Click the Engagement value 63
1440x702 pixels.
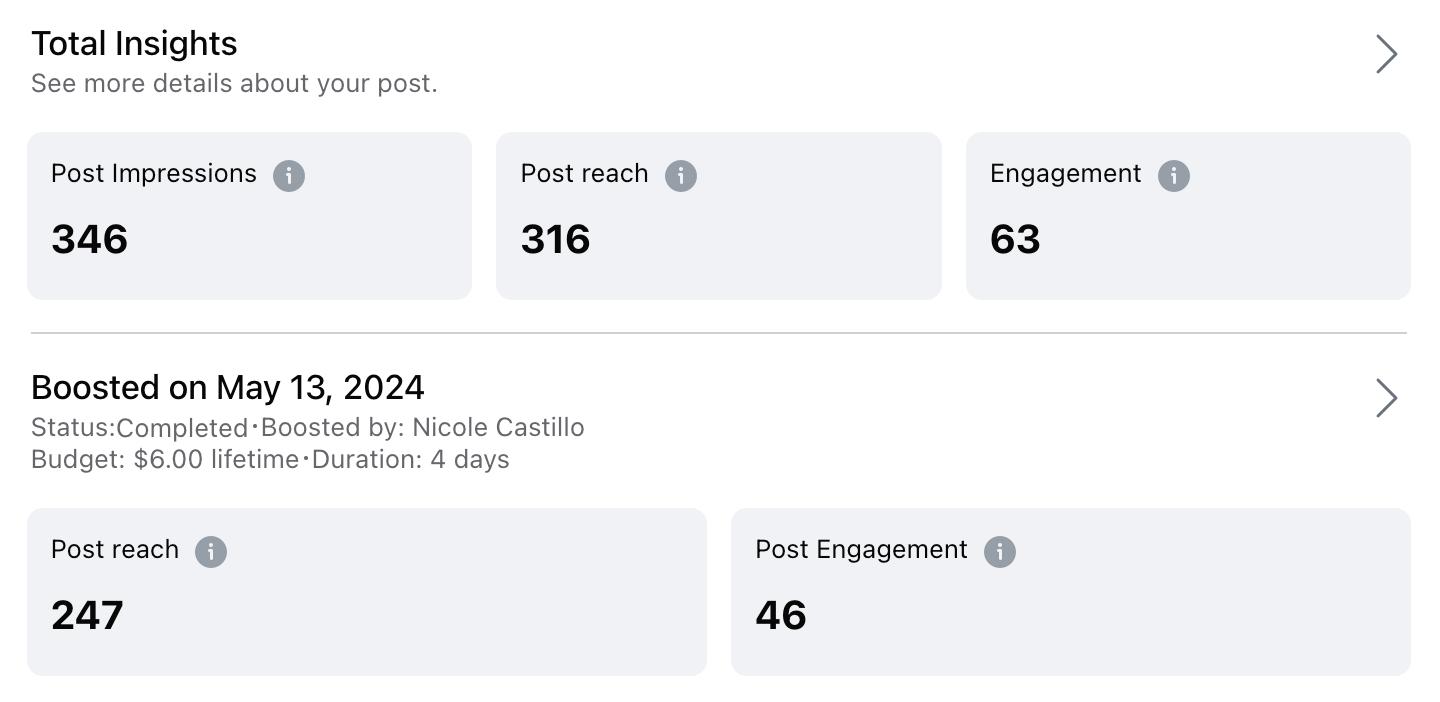coord(1015,240)
